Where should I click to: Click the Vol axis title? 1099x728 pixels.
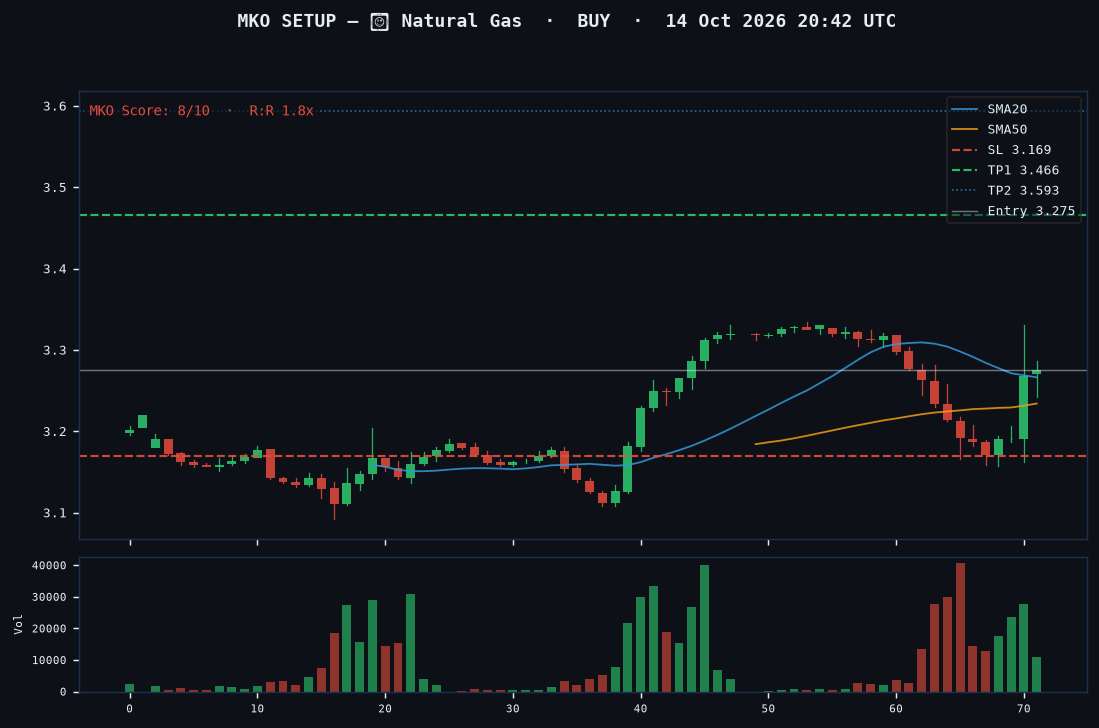coord(18,624)
